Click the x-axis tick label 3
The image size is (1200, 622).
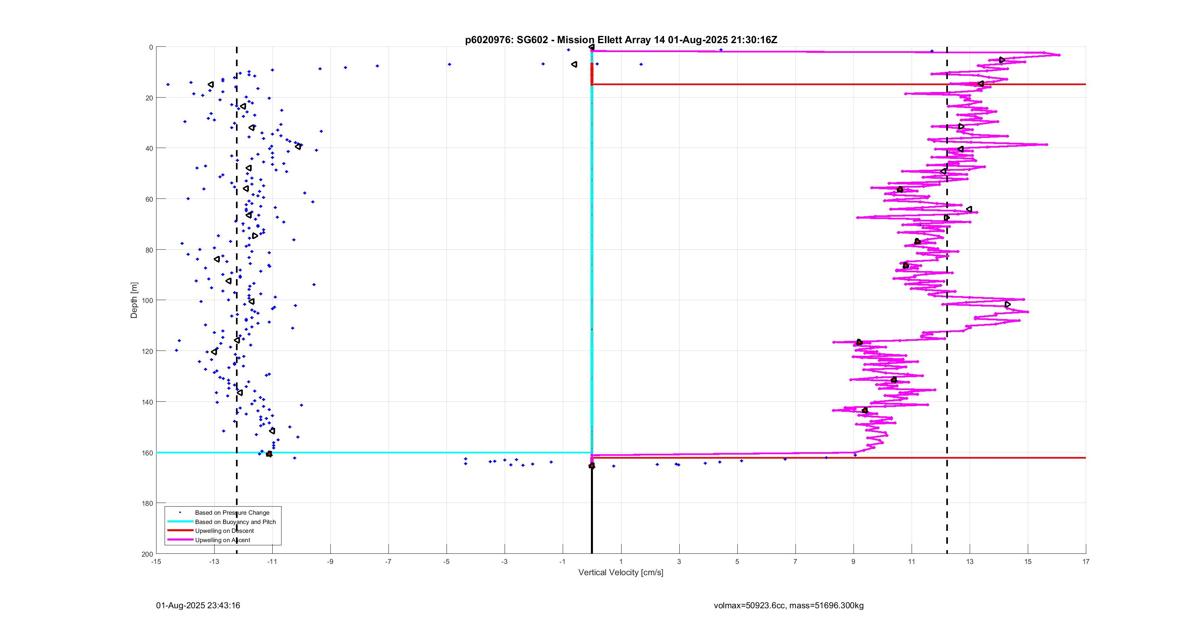pos(679,562)
